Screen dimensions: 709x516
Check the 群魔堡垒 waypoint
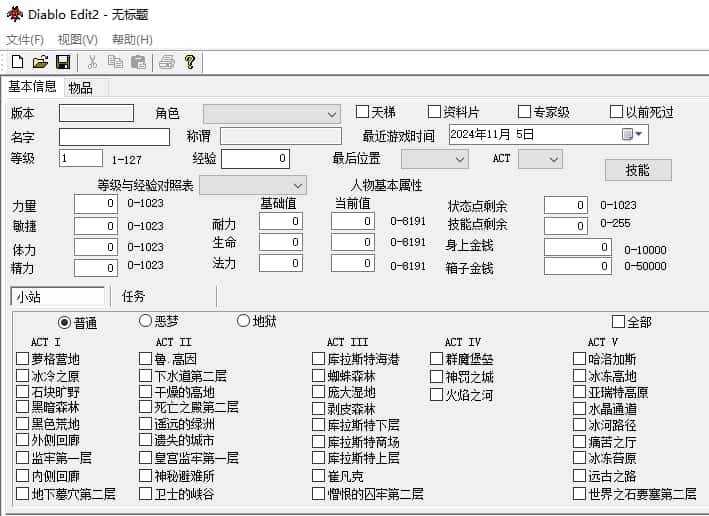[462, 359]
